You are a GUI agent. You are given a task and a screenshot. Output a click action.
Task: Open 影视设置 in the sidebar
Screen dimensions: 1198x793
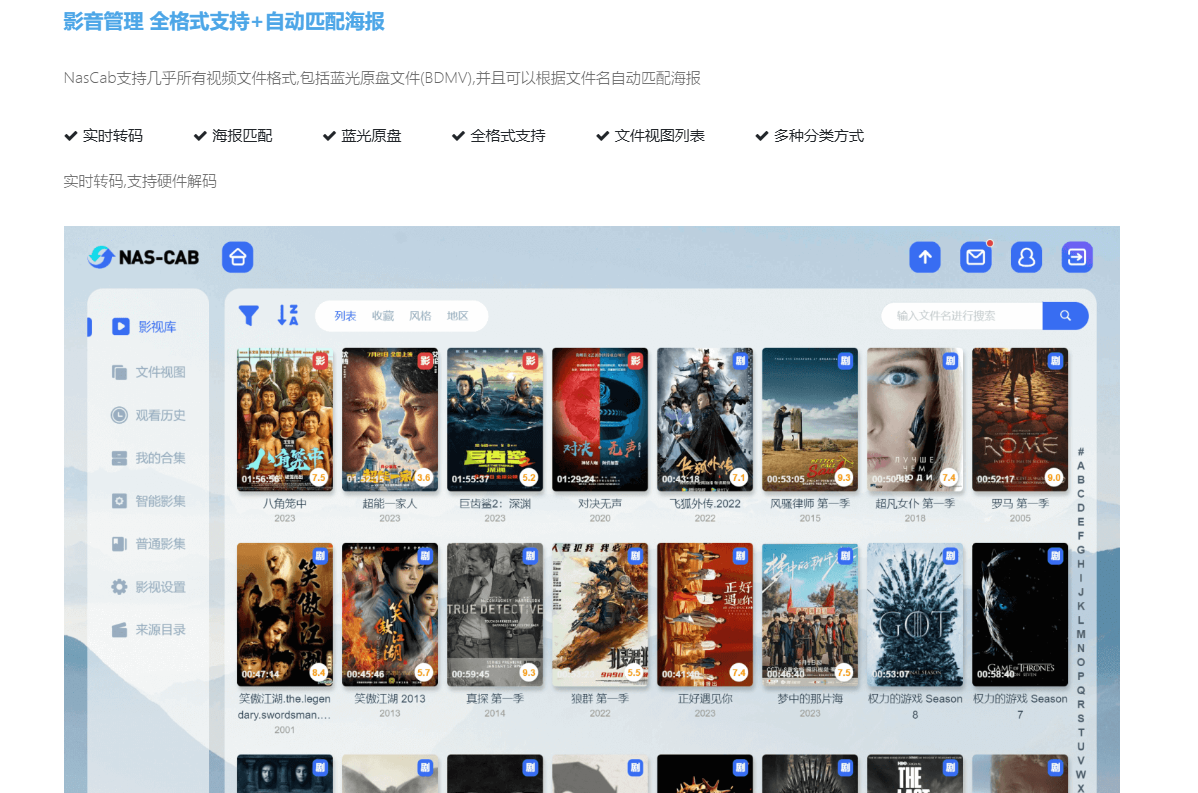pyautogui.click(x=160, y=587)
